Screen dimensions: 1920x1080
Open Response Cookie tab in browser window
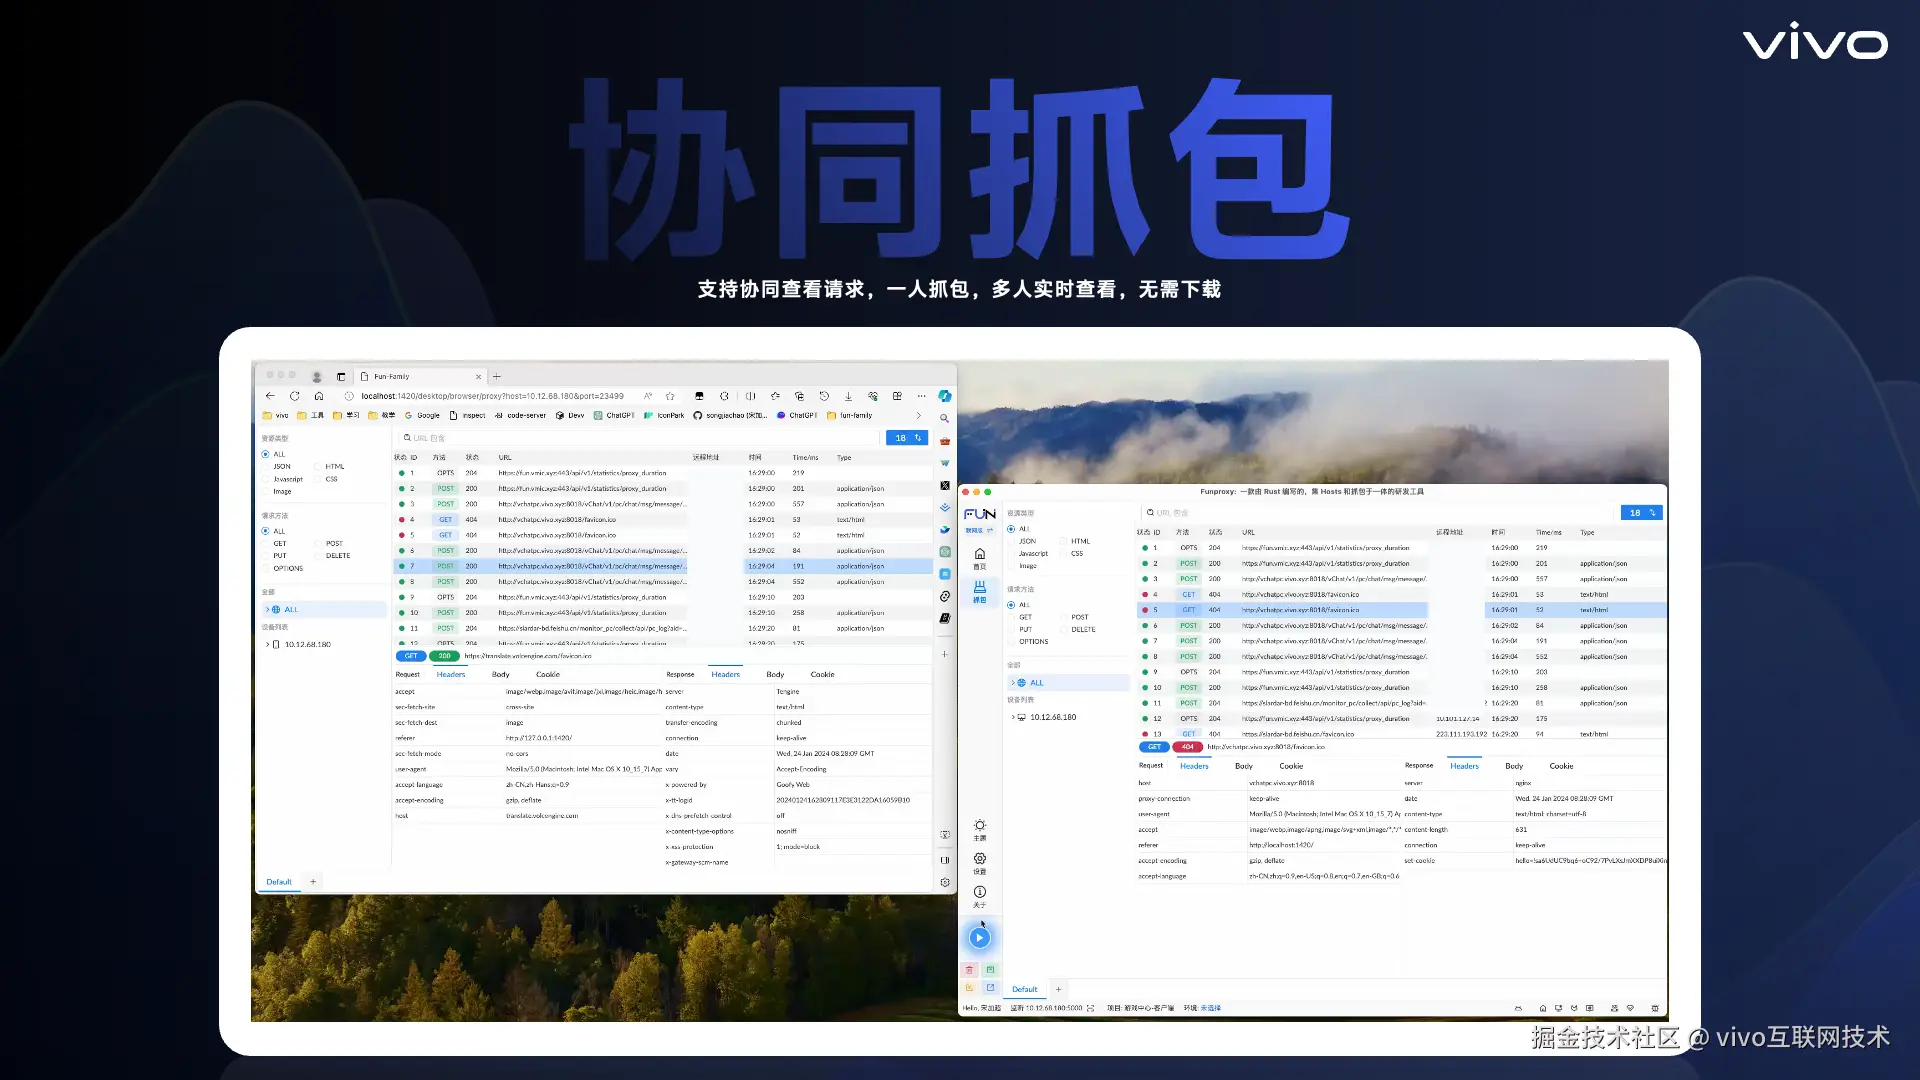822,674
